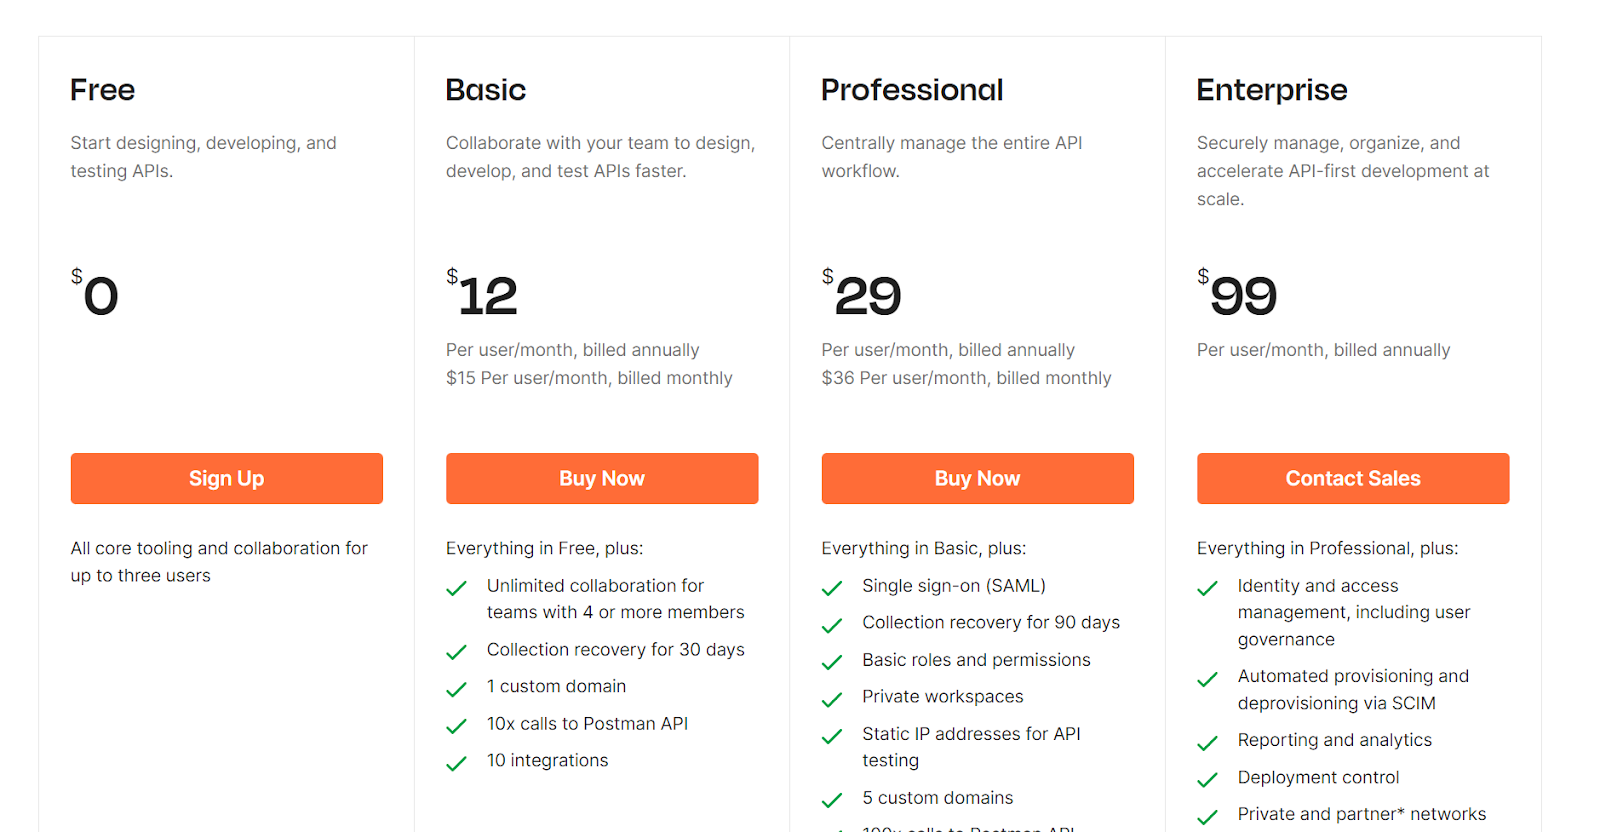Click the checkmark beside Private workspaces
The image size is (1600, 832).
pos(832,698)
